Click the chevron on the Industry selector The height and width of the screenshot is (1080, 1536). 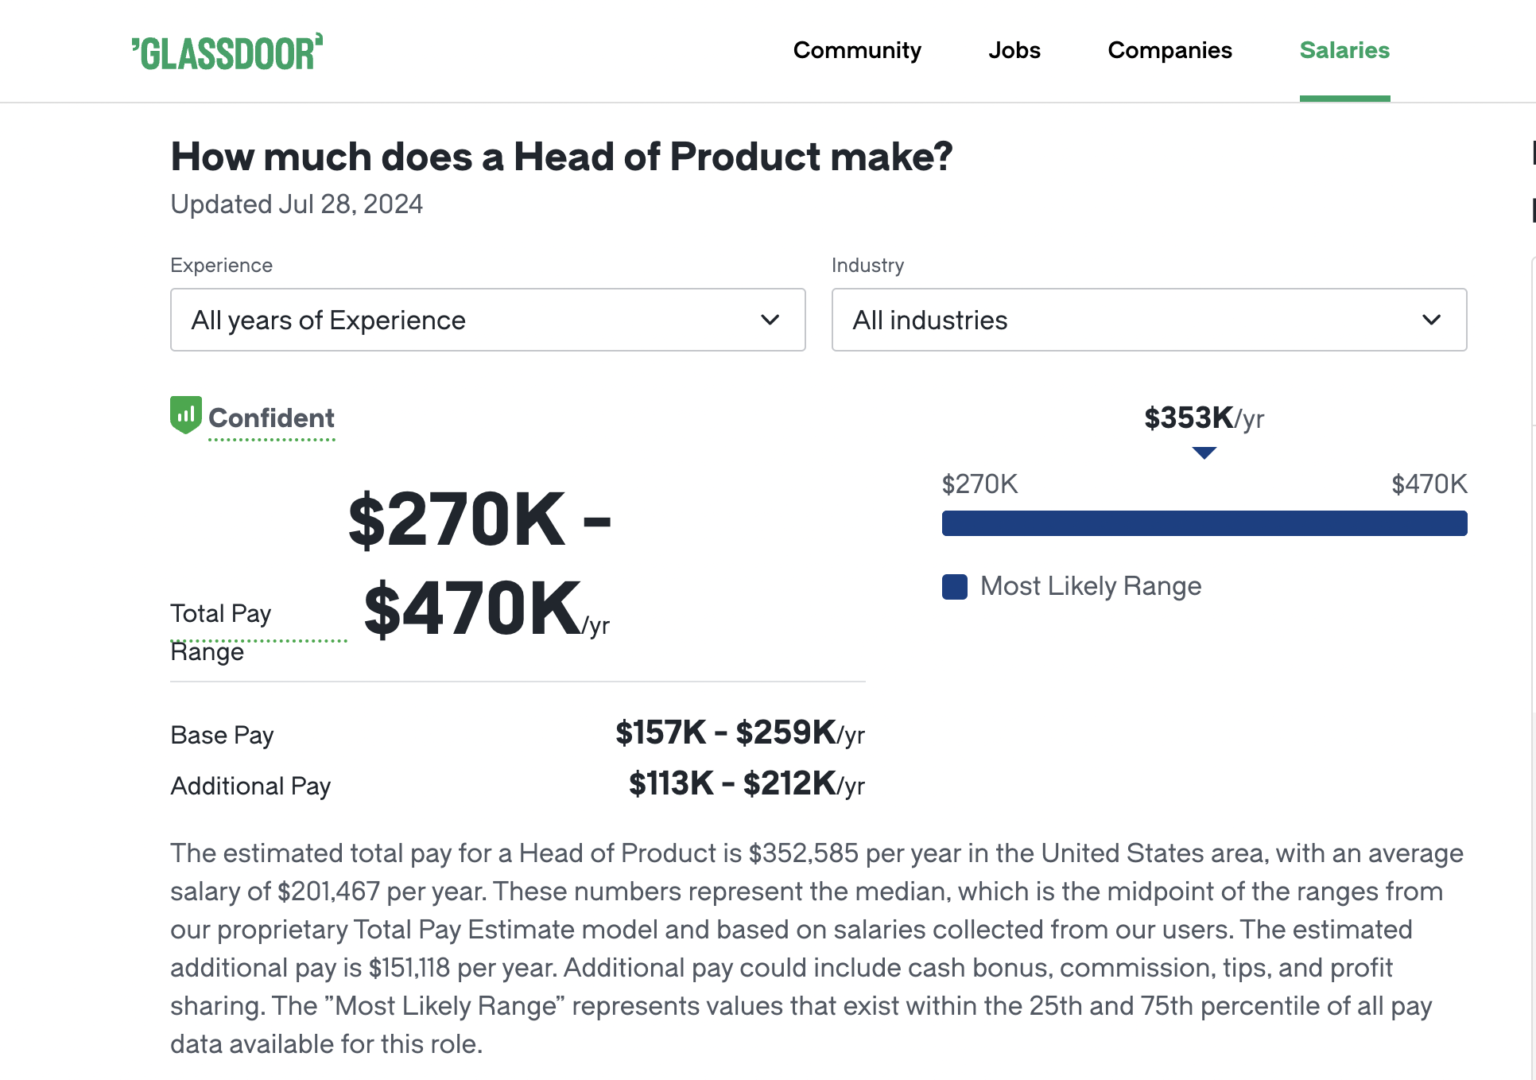[1432, 320]
